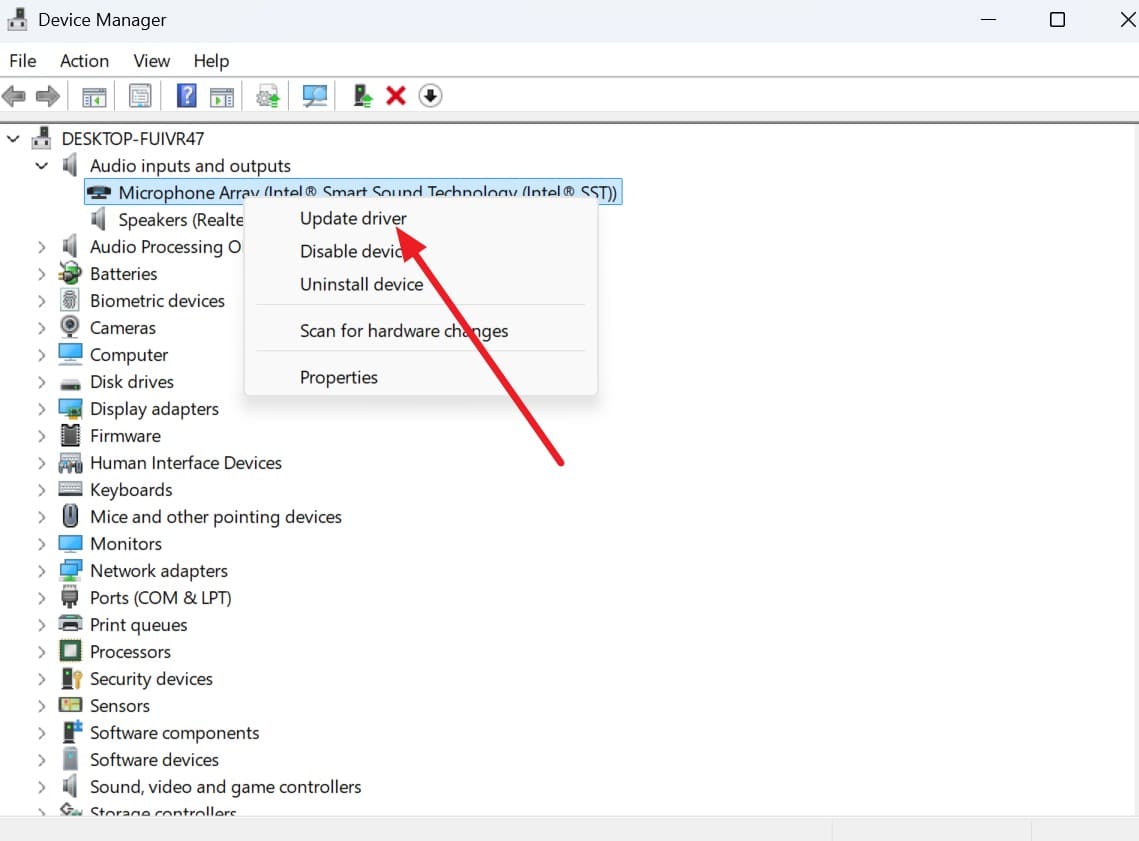Image resolution: width=1139 pixels, height=841 pixels.
Task: Collapse the DESKTOP-FUIVR47 root node
Action: (x=13, y=139)
